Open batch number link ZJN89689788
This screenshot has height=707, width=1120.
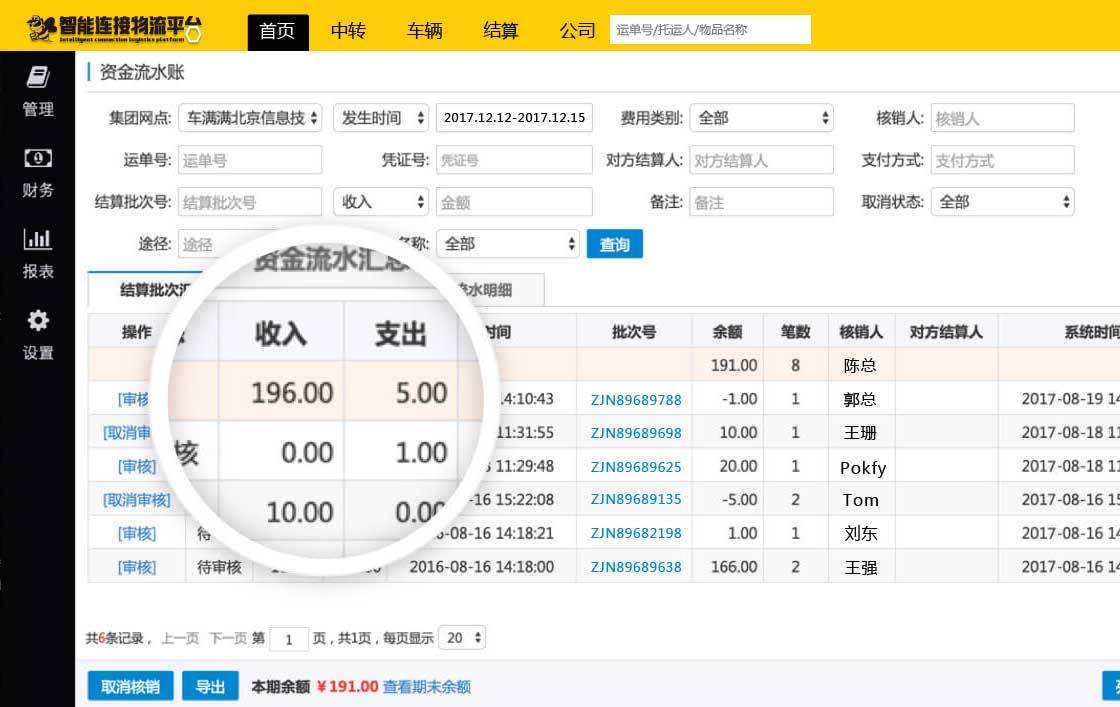tap(635, 400)
